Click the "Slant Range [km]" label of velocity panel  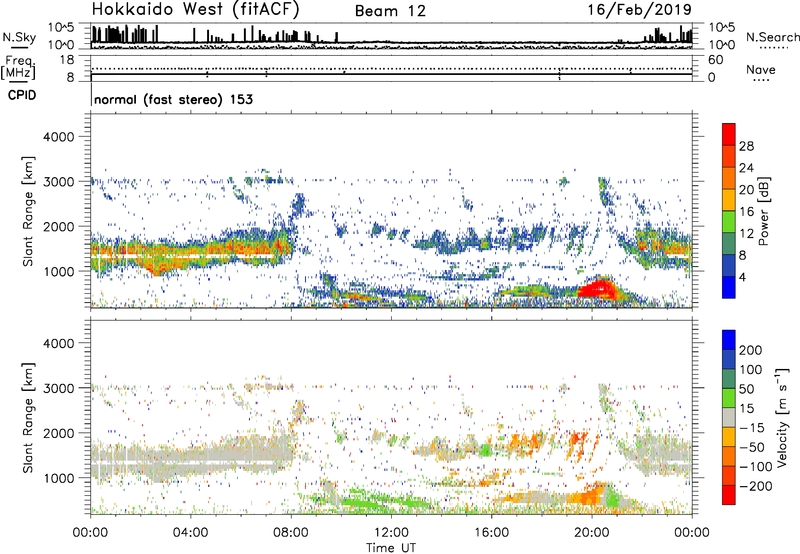28,418
